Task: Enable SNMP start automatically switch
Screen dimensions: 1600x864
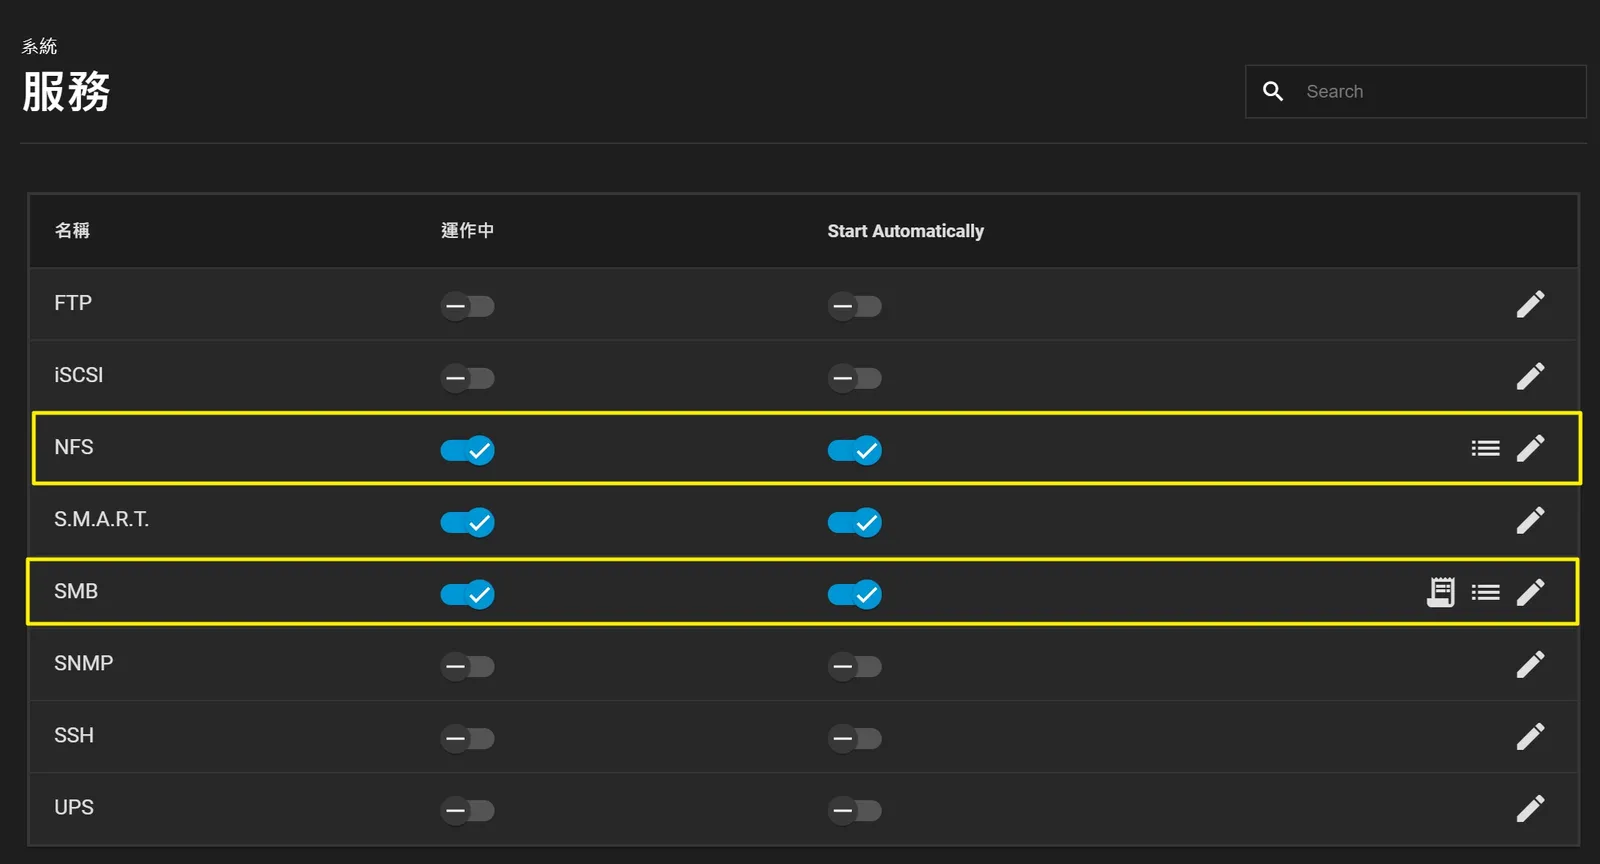Action: point(854,666)
